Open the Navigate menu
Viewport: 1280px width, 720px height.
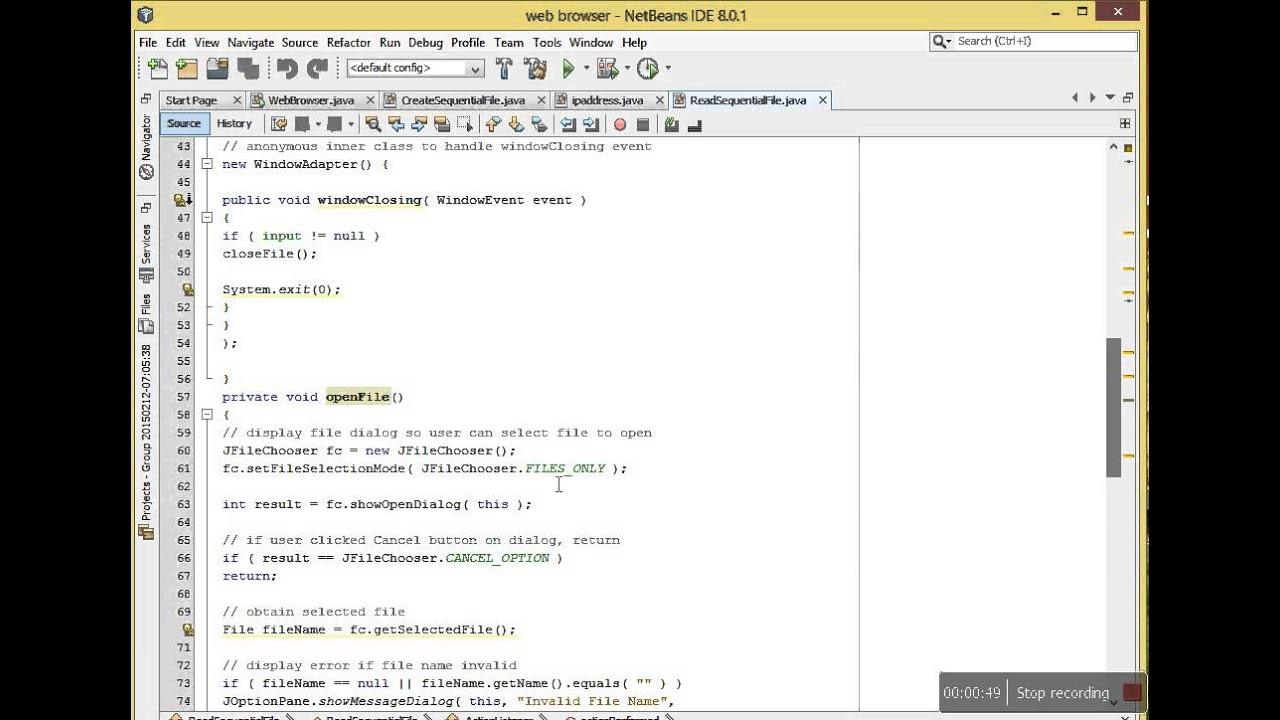tap(250, 42)
